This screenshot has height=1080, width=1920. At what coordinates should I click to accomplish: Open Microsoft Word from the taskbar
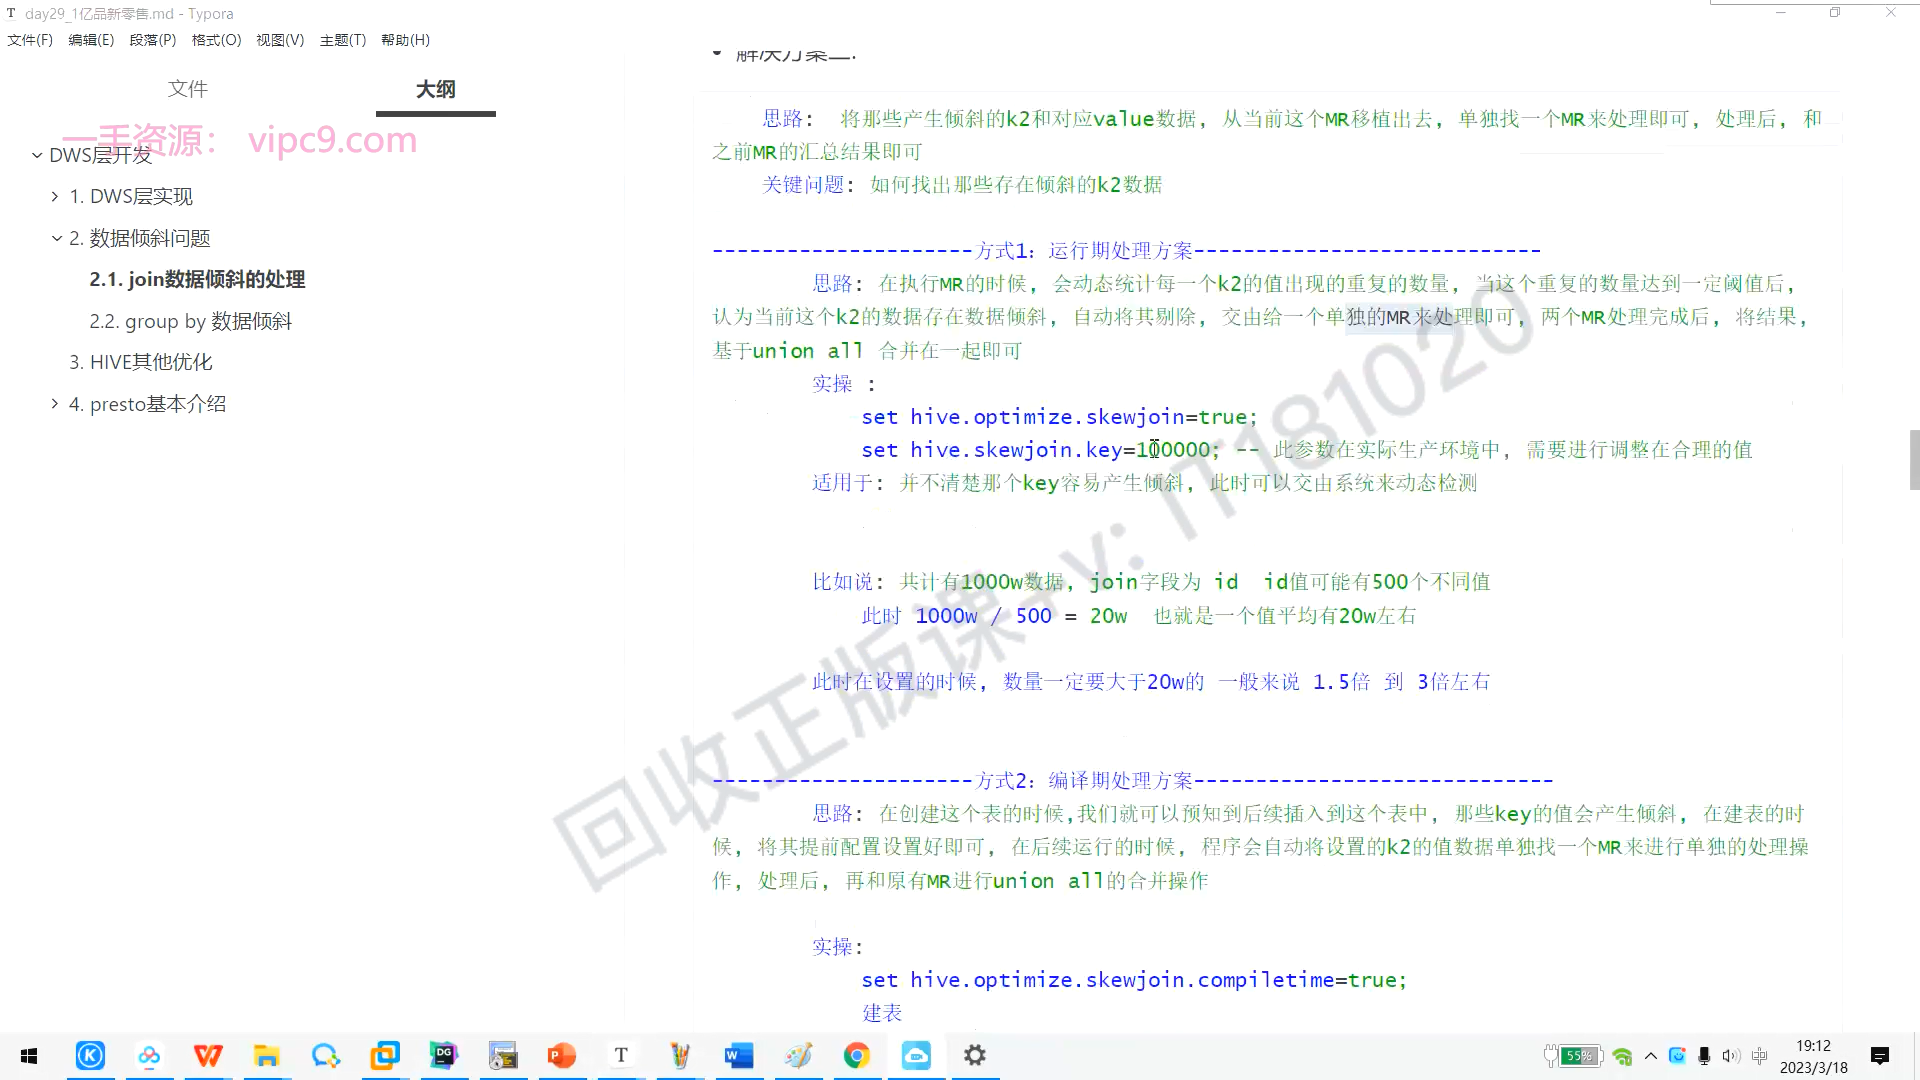click(739, 1056)
